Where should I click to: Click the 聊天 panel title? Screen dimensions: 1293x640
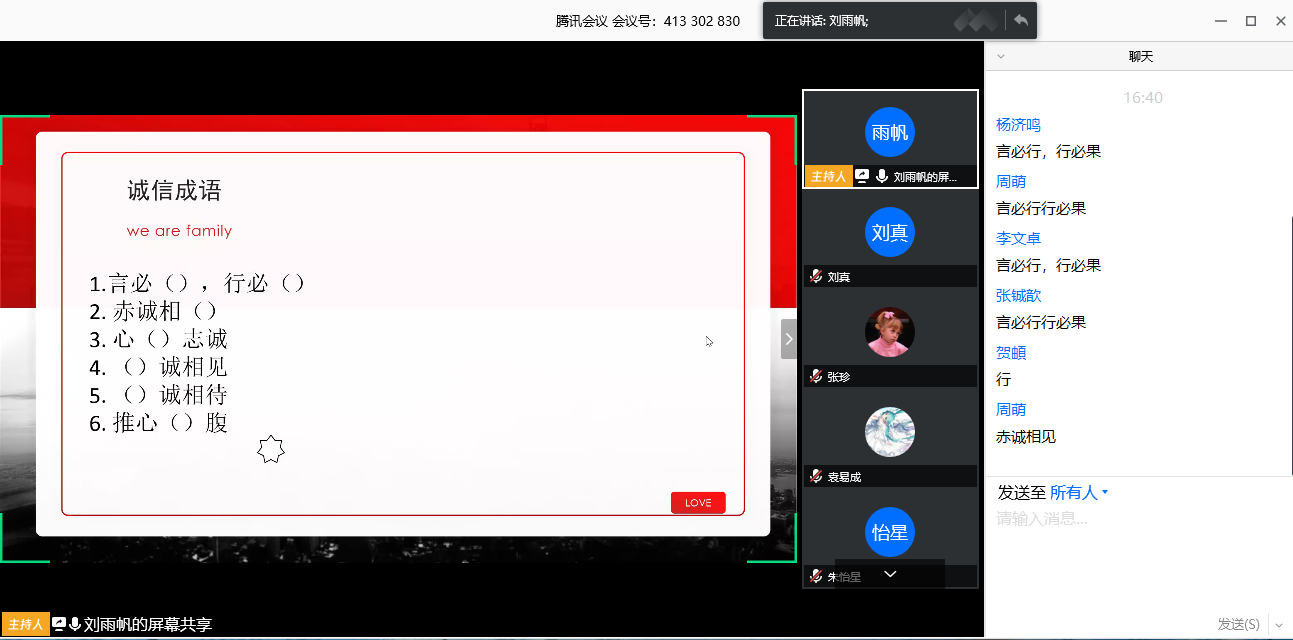click(1140, 57)
